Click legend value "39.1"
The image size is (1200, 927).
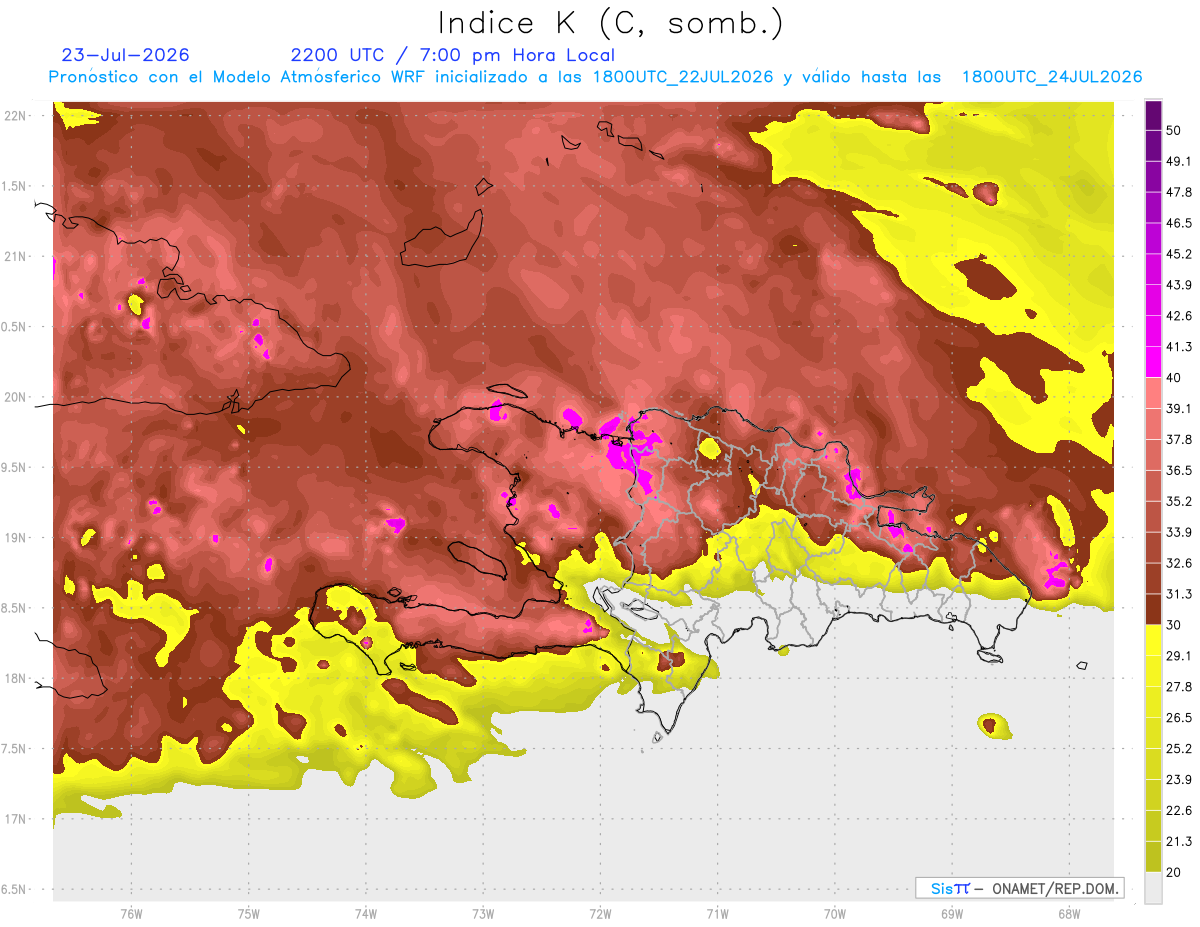pyautogui.click(x=1178, y=408)
